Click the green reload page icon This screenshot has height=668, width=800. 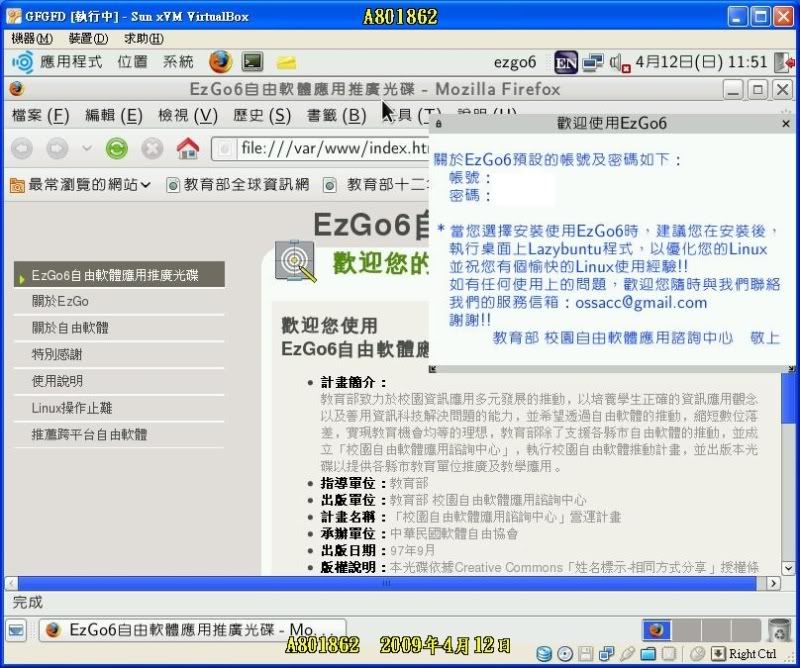tap(117, 149)
